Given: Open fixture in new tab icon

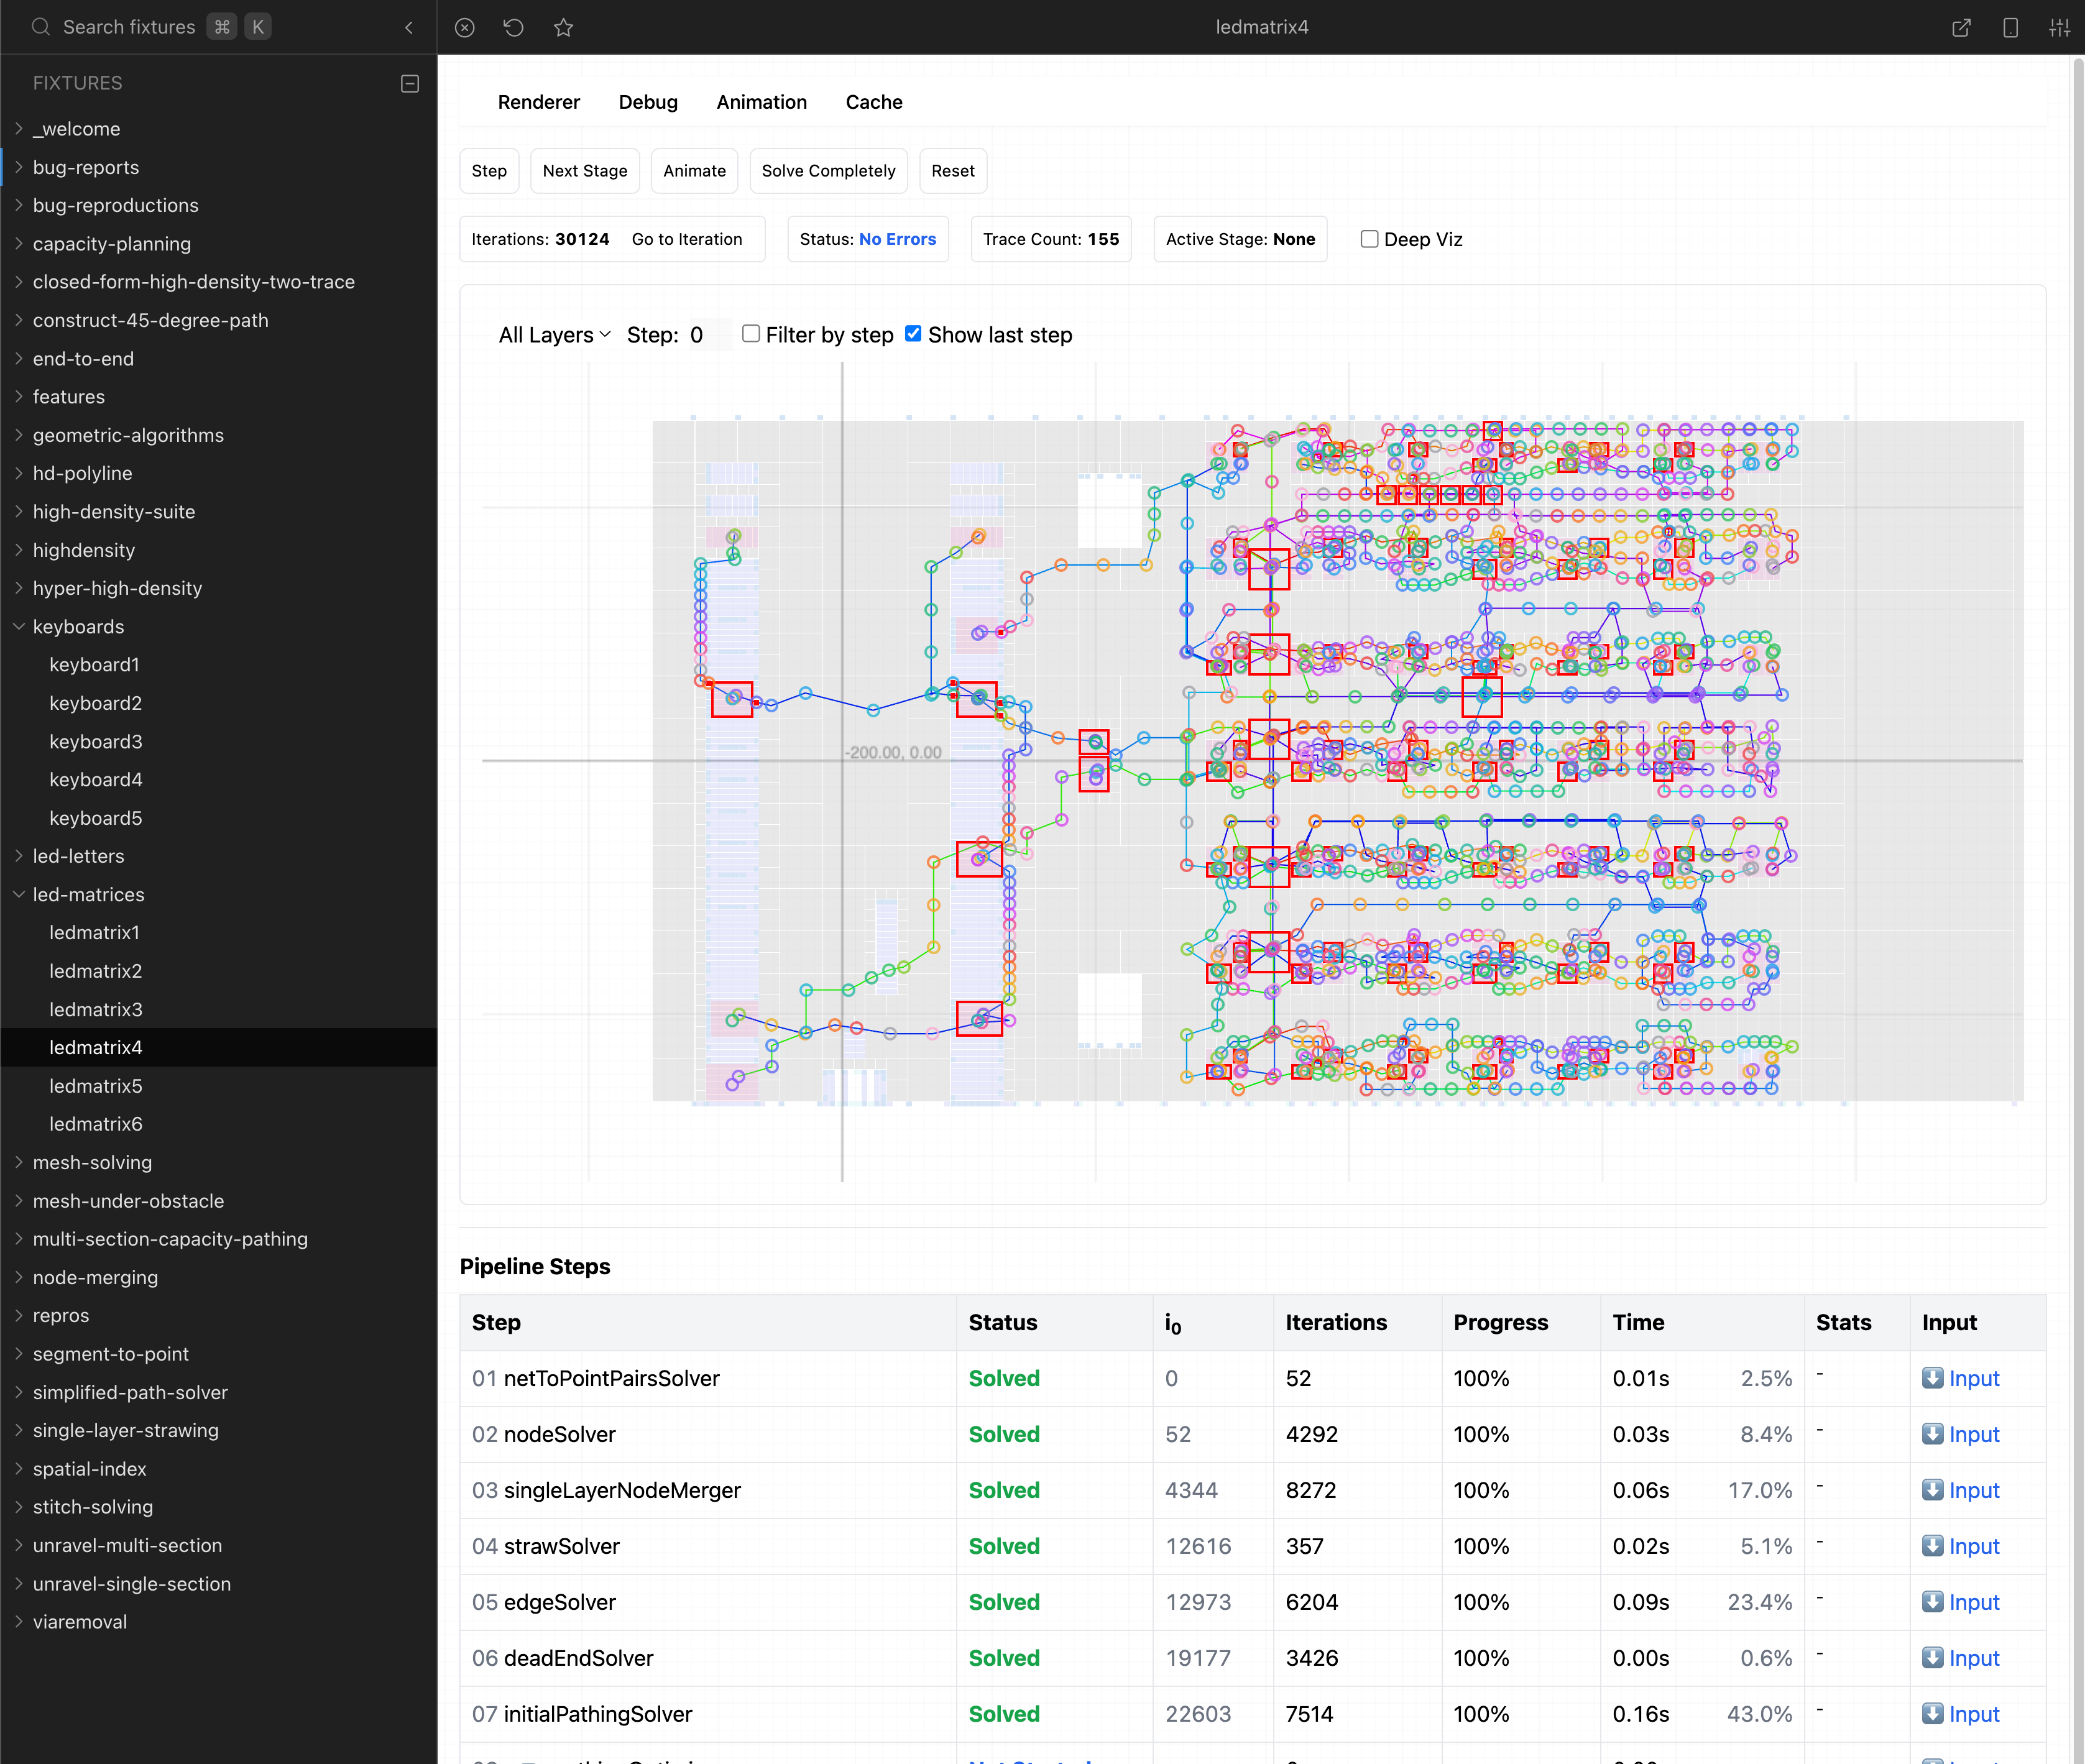Looking at the screenshot, I should 1961,27.
